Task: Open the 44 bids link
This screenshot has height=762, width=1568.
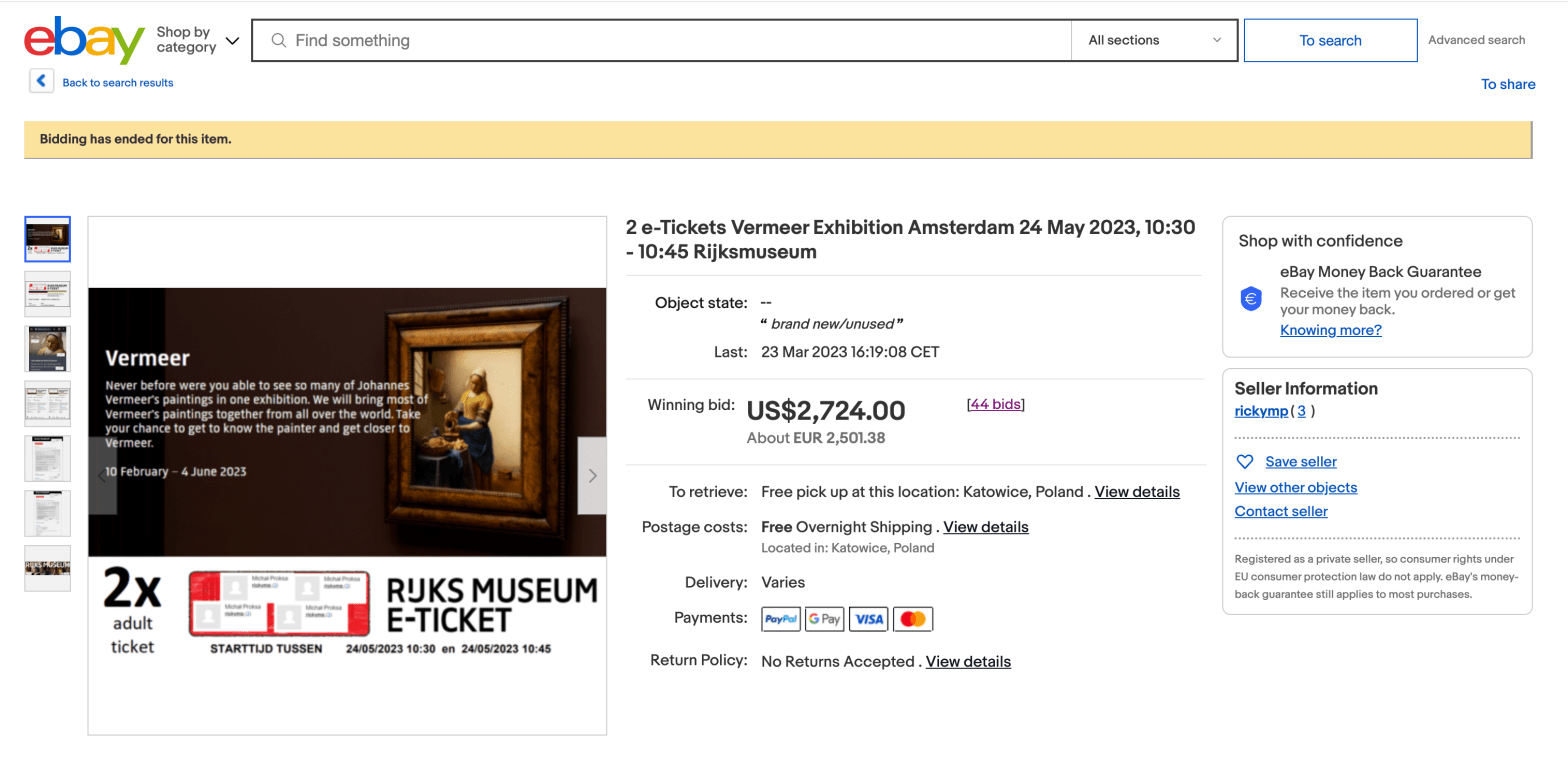Action: pos(995,404)
